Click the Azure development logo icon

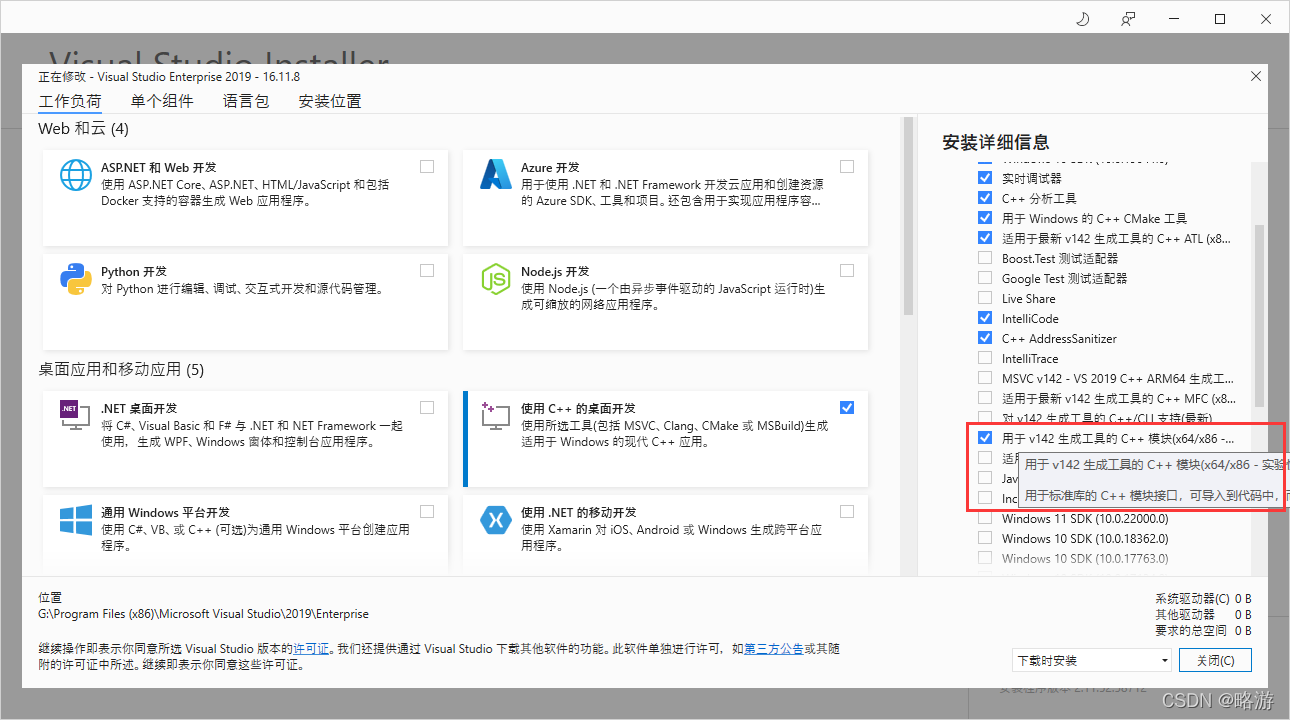pos(496,175)
